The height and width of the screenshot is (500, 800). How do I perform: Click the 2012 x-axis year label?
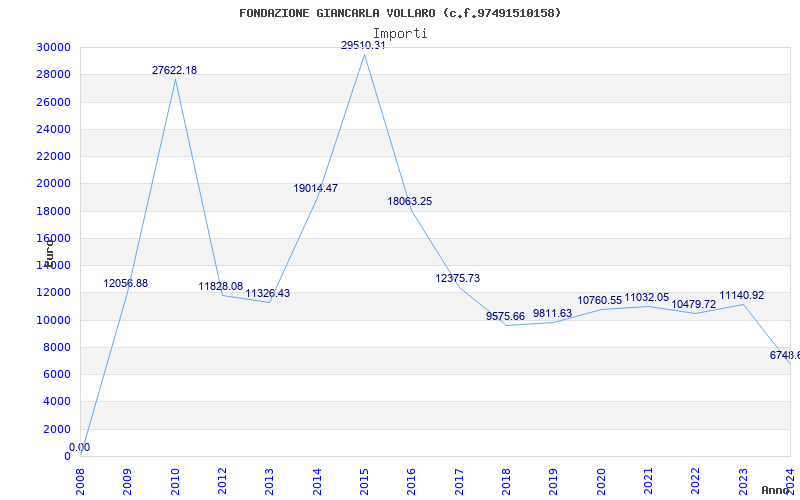222,482
